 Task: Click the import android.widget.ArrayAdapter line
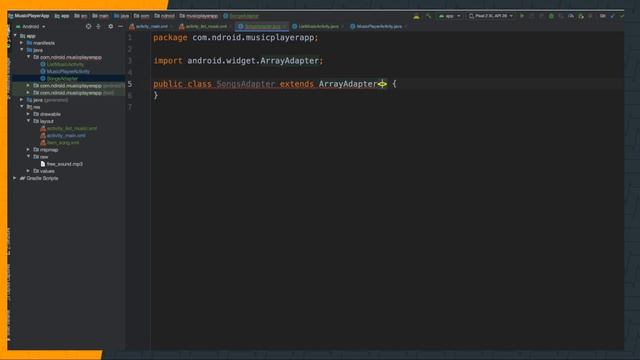click(x=238, y=61)
